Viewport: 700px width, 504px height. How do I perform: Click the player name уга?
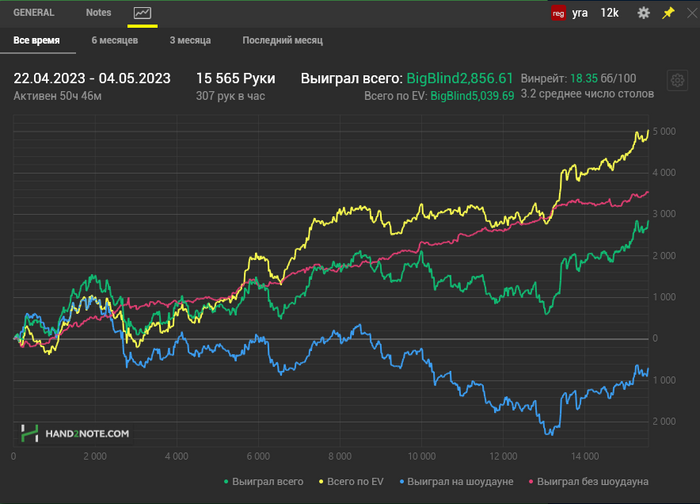click(x=580, y=13)
